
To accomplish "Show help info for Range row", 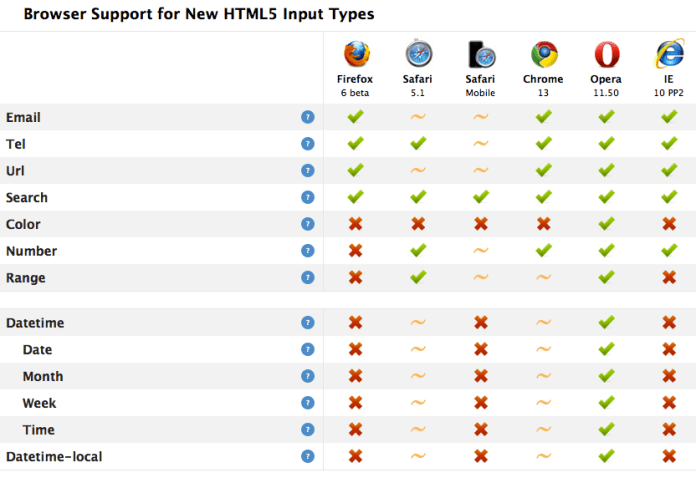I will 308,278.
